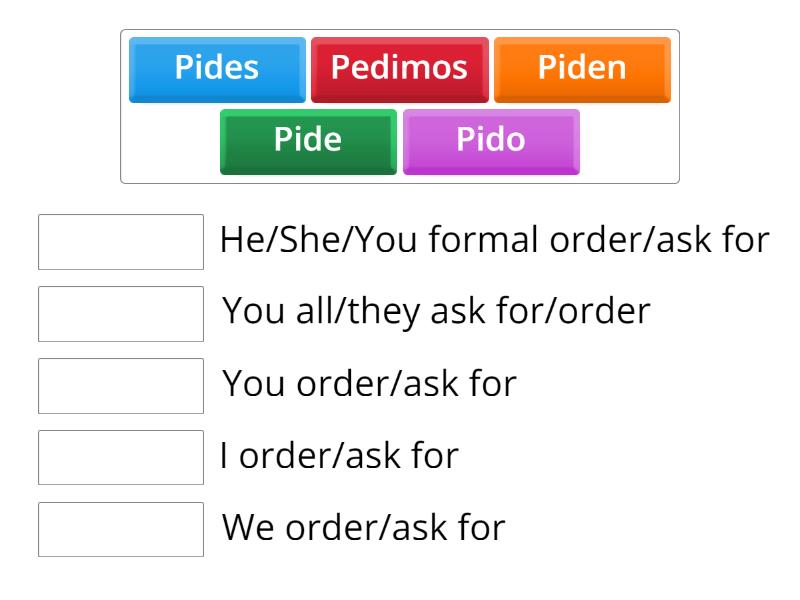Select the blue Pides tile
This screenshot has width=800, height=600.
click(x=216, y=68)
